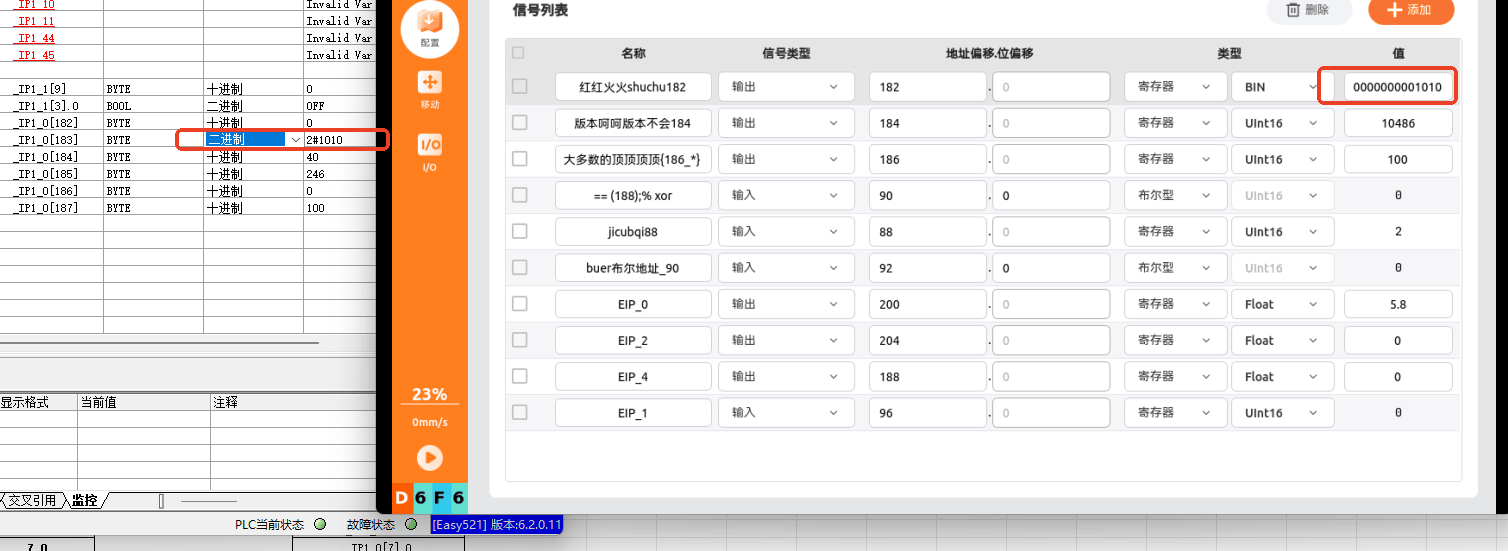1508x551 pixels.
Task: Click the 故障状态 green indicator
Action: (x=412, y=524)
